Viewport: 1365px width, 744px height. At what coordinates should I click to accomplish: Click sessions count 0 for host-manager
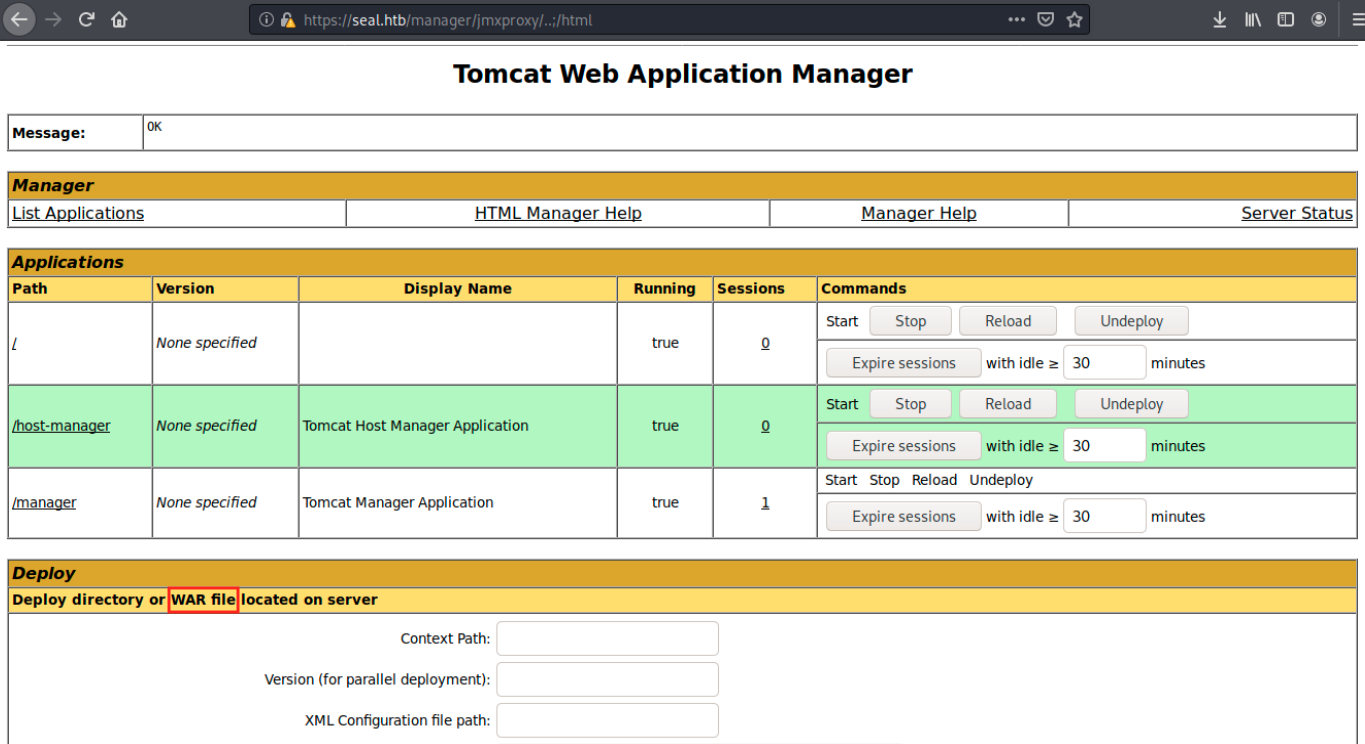(765, 426)
